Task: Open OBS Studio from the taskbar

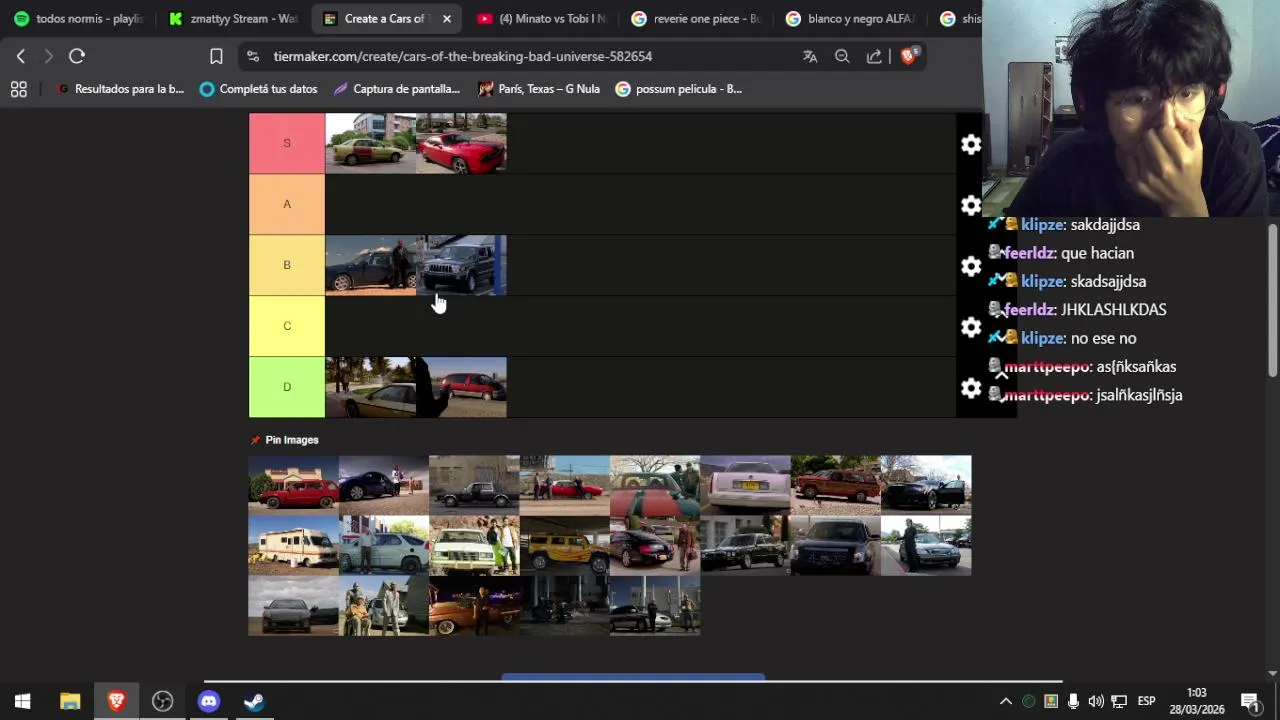Action: tap(162, 701)
